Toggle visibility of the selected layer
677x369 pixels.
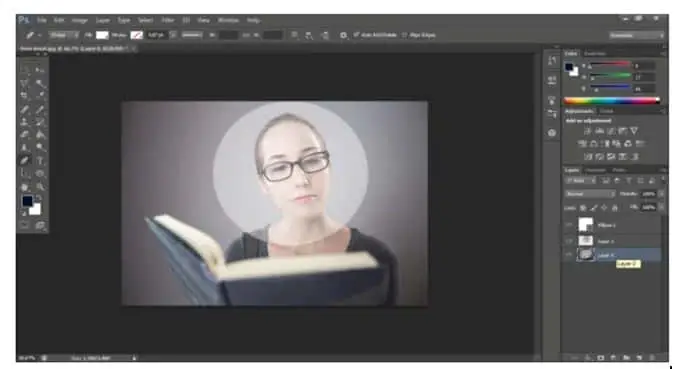click(569, 255)
